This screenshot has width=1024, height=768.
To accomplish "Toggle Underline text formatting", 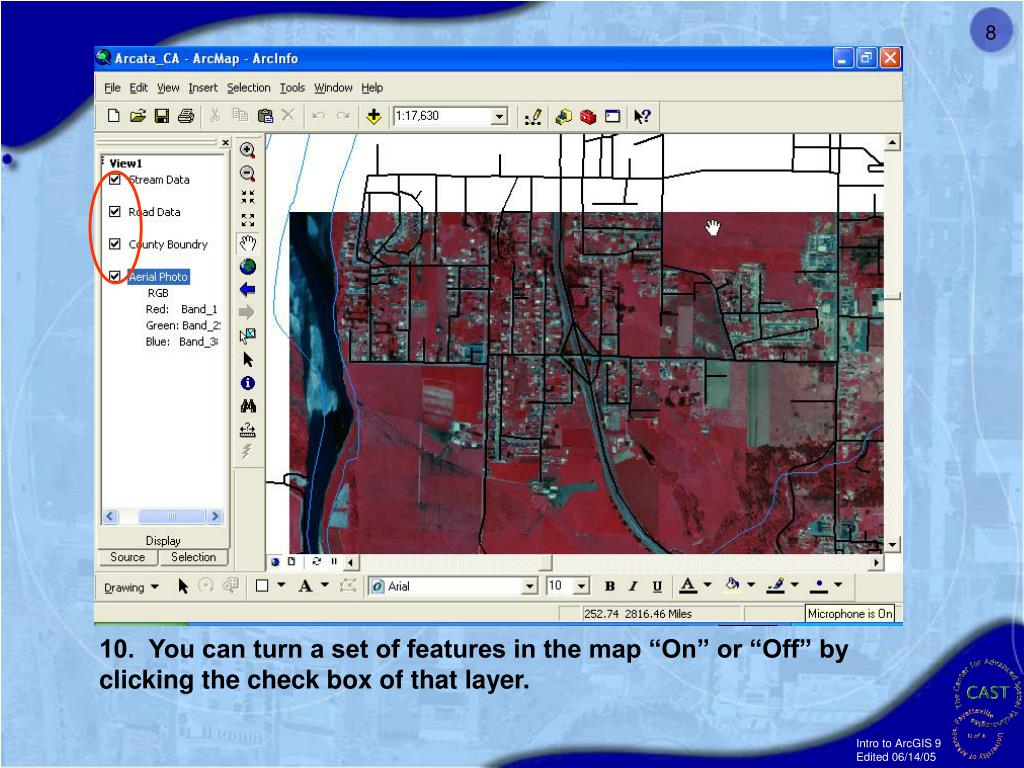I will point(657,586).
